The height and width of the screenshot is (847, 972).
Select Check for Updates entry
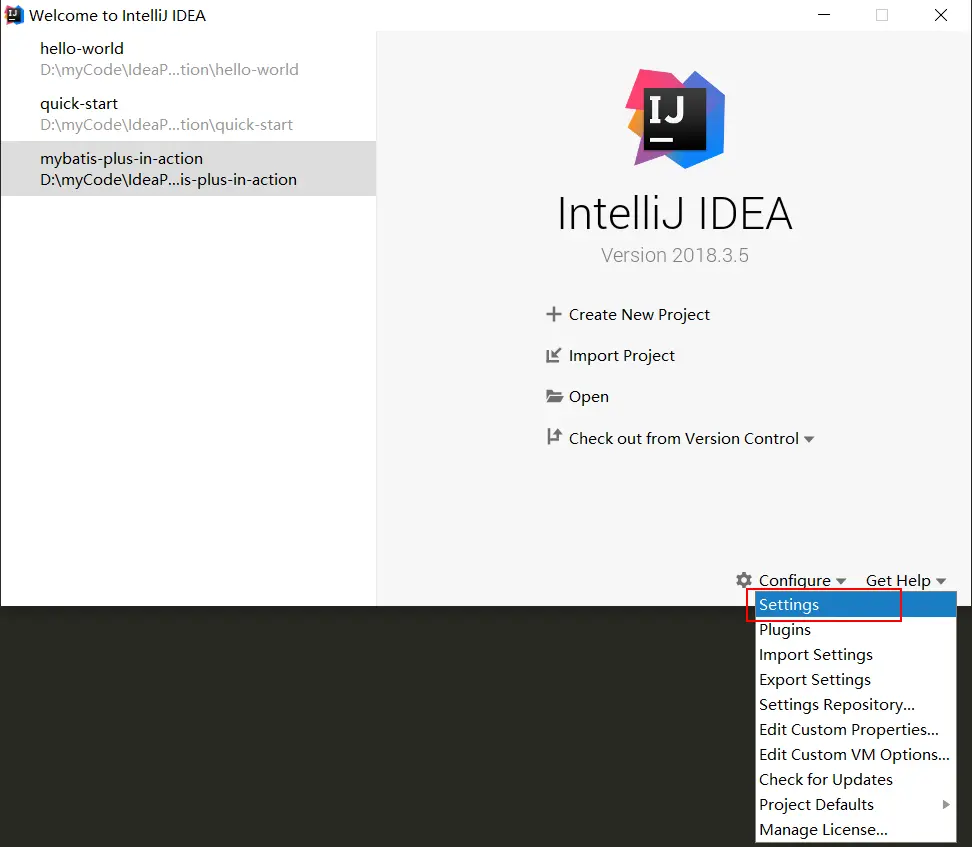(855, 779)
